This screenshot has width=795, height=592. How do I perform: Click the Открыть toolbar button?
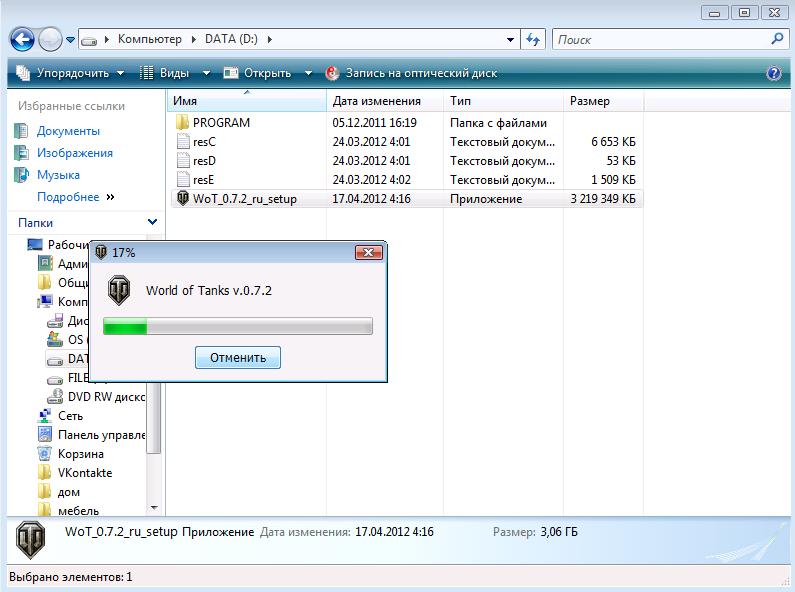258,73
